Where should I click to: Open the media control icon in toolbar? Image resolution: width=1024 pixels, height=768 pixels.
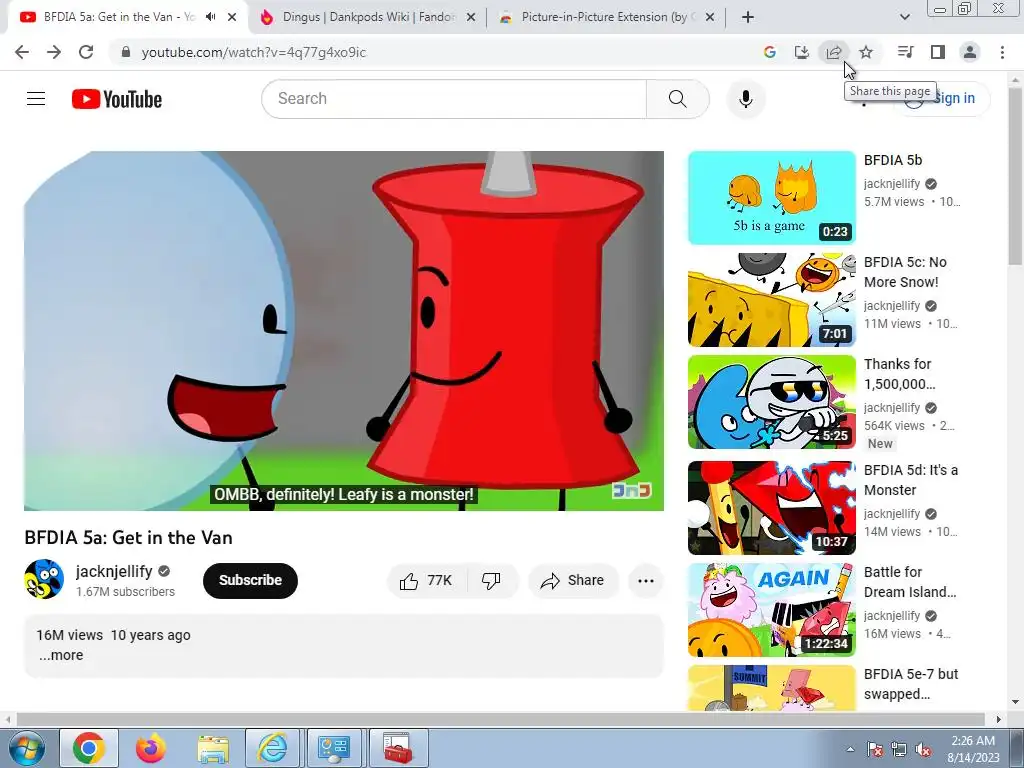click(x=905, y=52)
